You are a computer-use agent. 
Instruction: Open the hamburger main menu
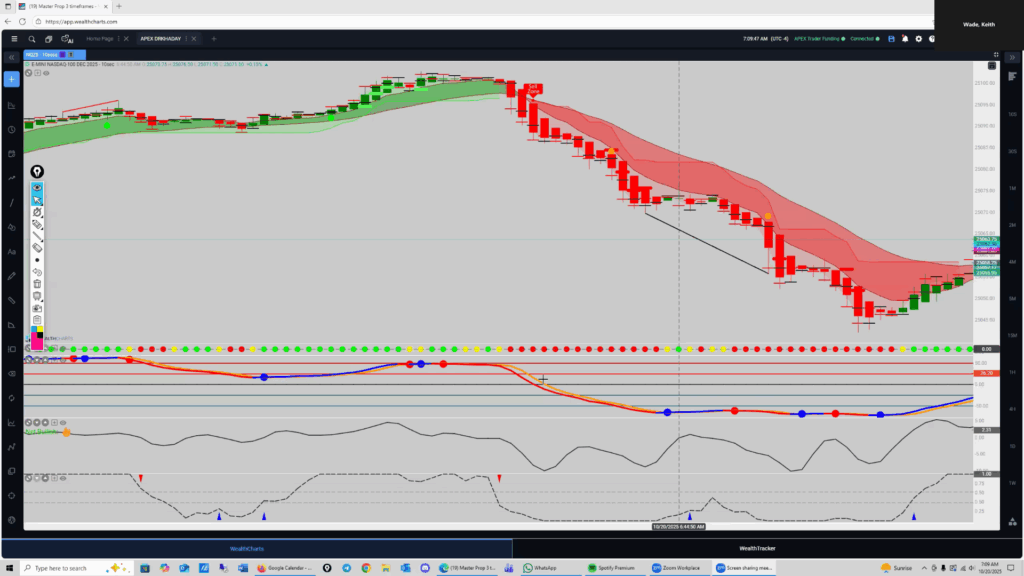coord(14,38)
